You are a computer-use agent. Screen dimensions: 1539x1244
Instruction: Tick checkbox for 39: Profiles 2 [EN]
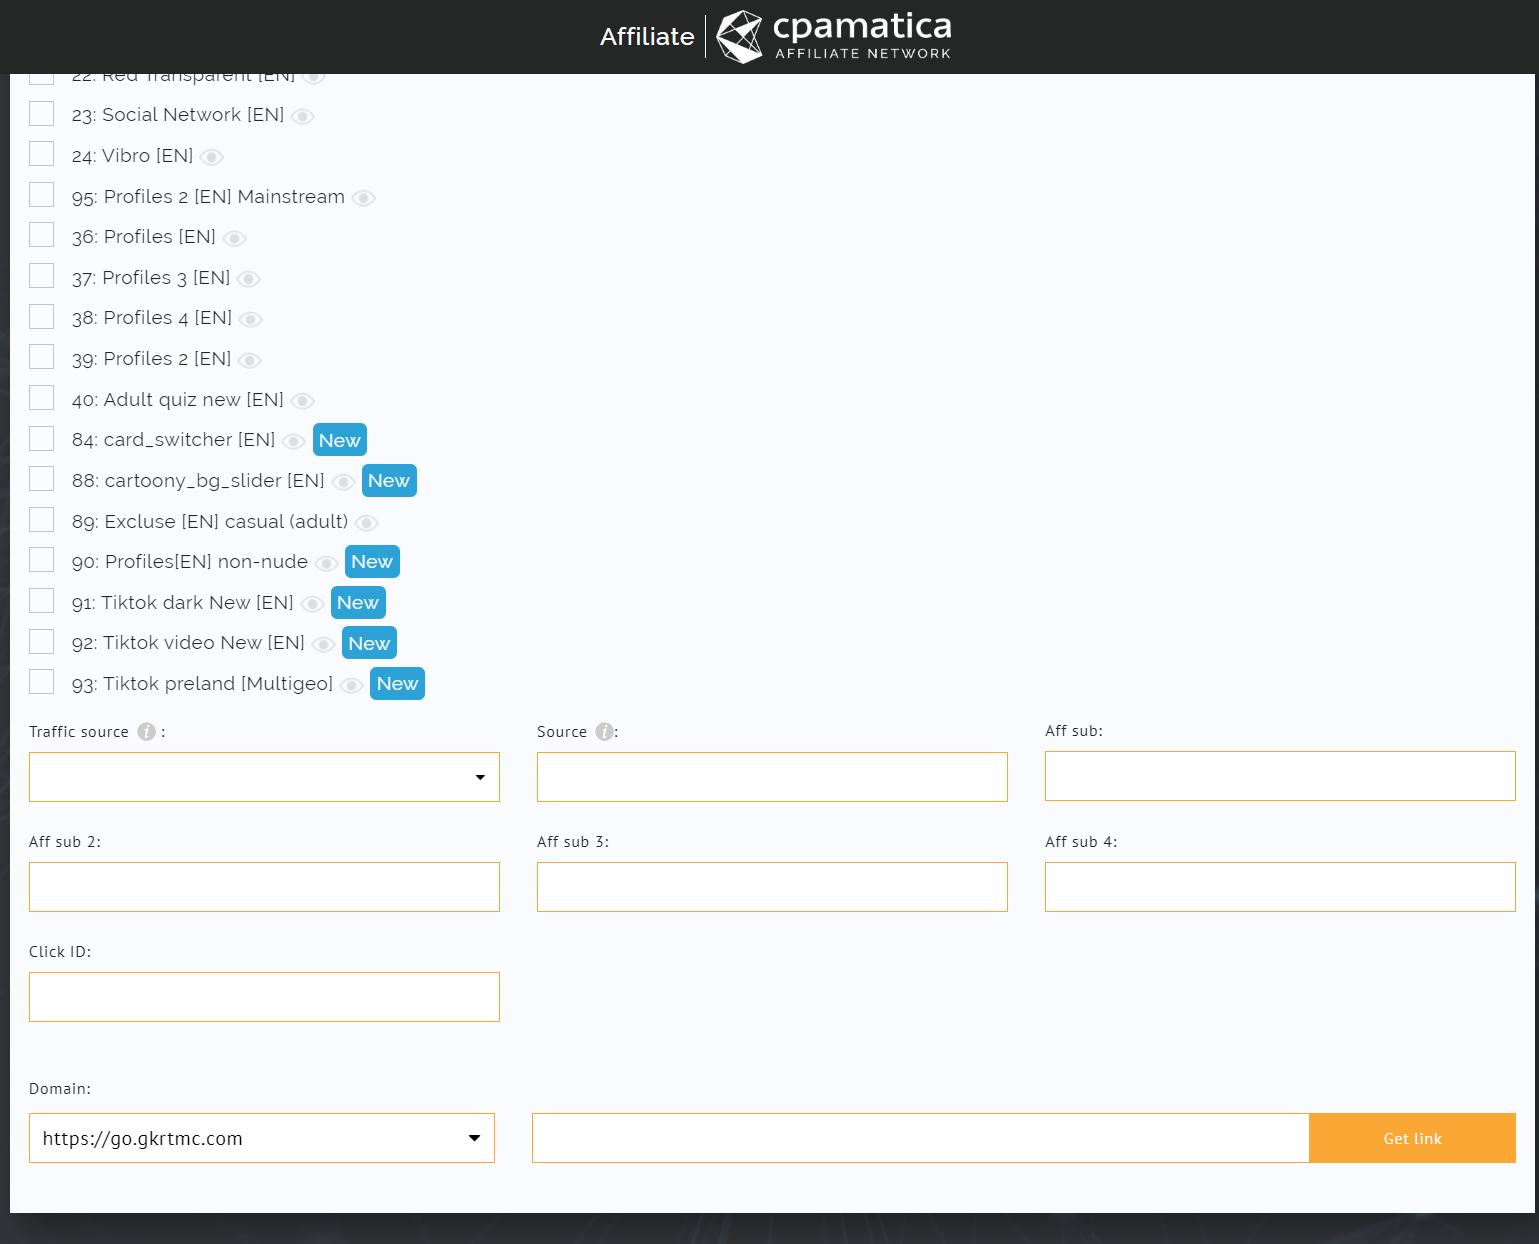[41, 356]
